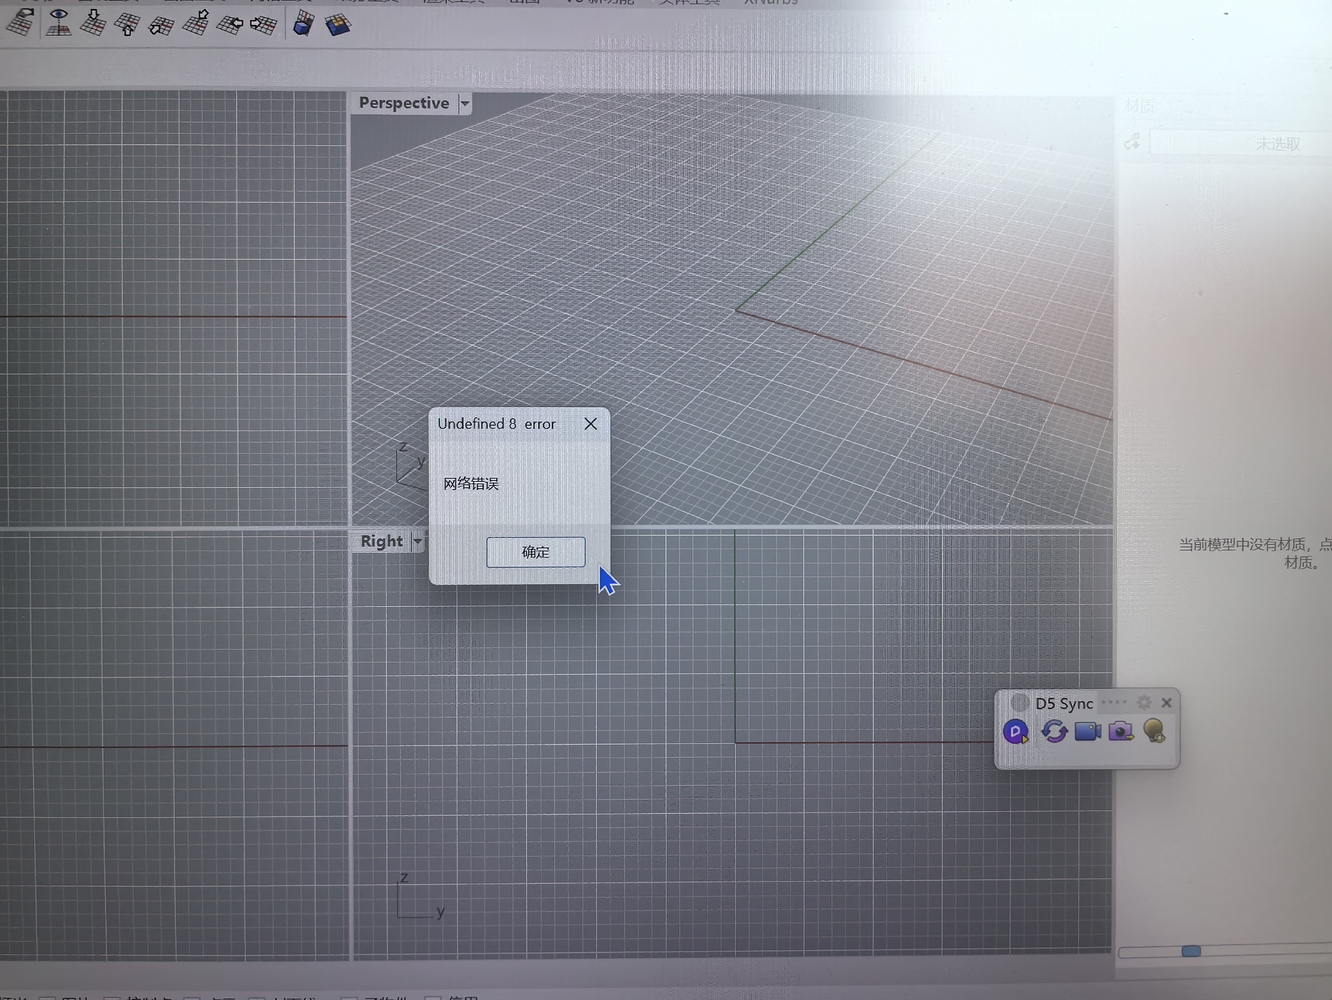Click the Right viewport title
Screen dimensions: 1332x1000
pos(382,541)
